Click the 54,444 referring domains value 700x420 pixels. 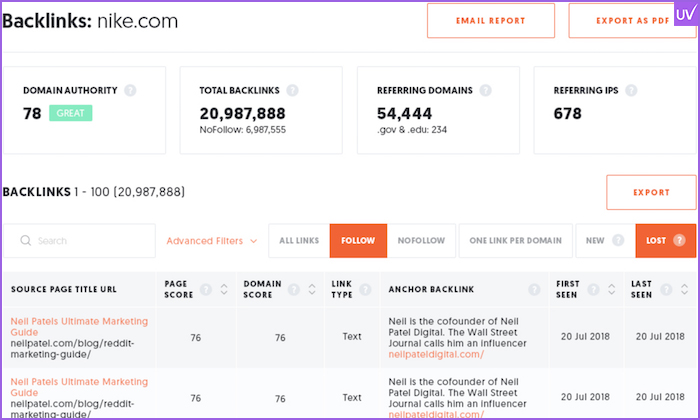point(404,113)
